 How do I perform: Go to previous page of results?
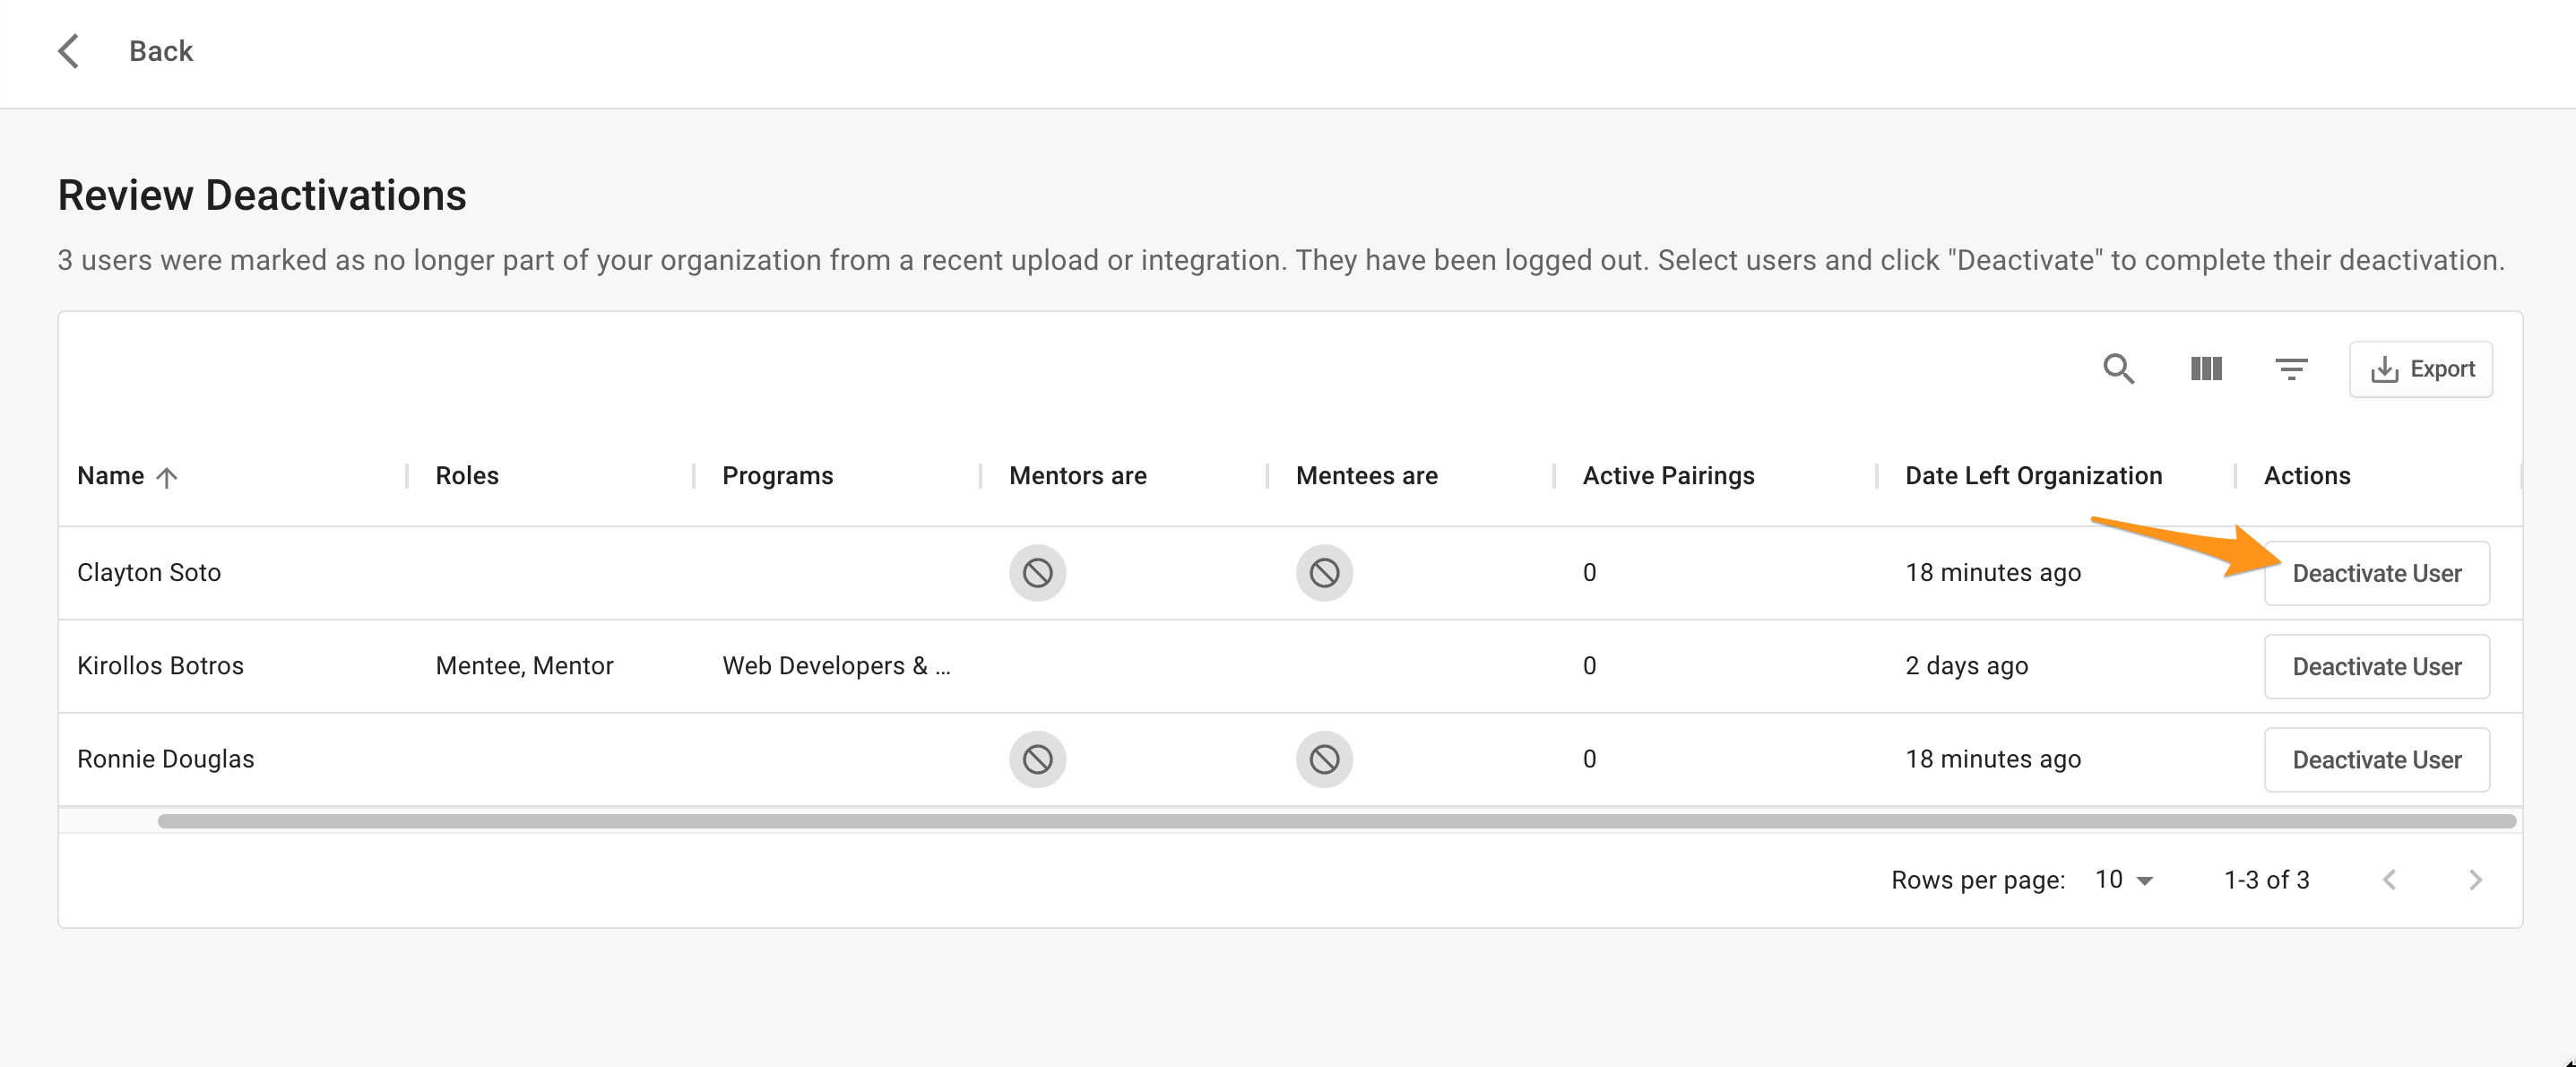tap(2389, 880)
